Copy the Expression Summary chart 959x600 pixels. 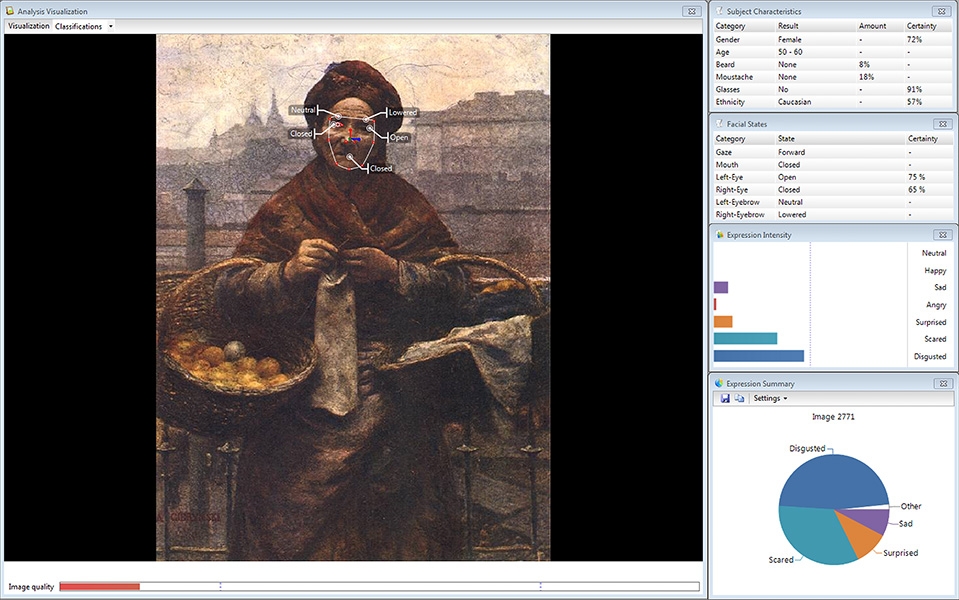pyautogui.click(x=739, y=398)
